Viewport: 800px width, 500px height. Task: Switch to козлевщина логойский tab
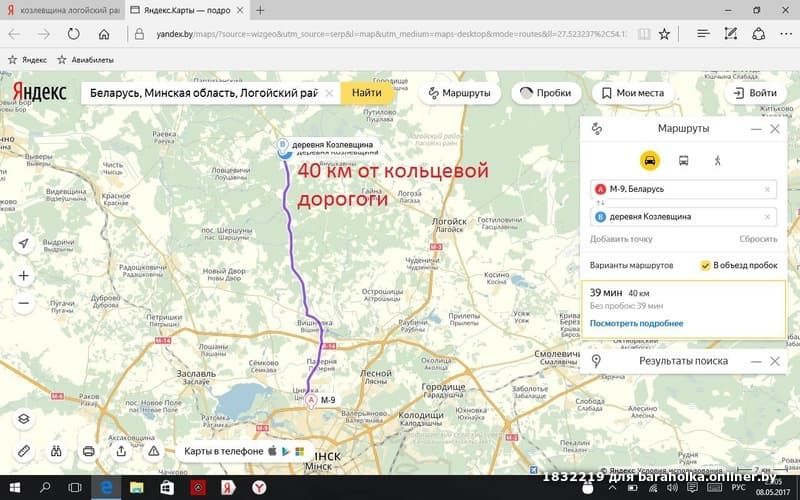coord(62,10)
